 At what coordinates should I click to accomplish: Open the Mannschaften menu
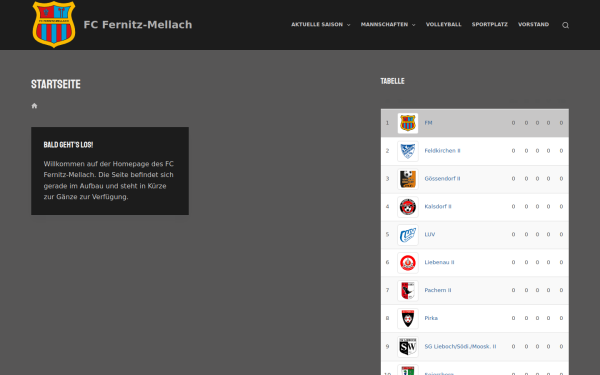click(384, 24)
